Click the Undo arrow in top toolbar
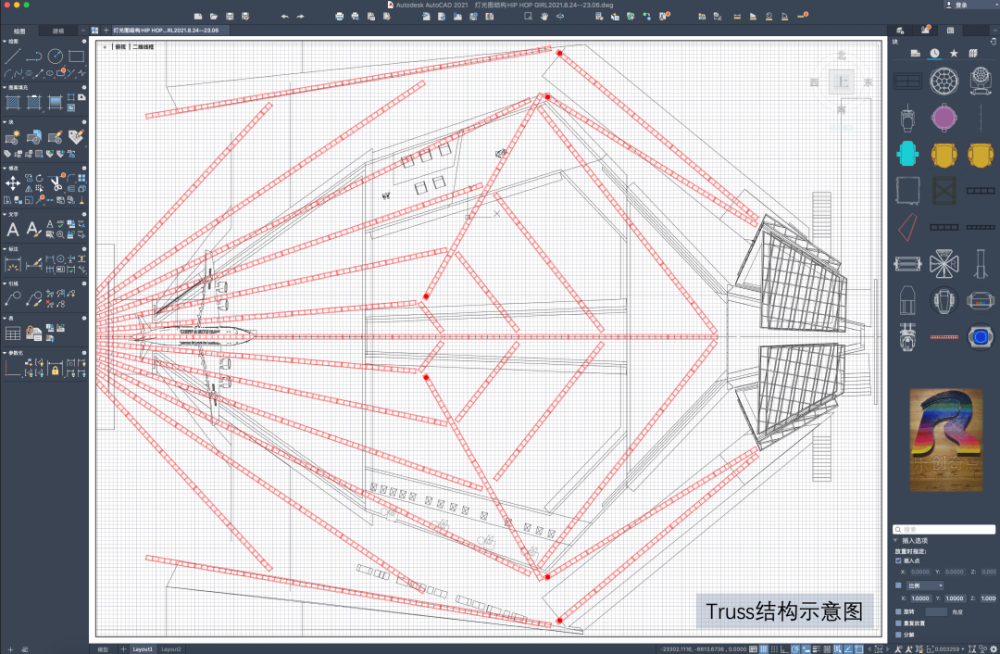 (284, 17)
